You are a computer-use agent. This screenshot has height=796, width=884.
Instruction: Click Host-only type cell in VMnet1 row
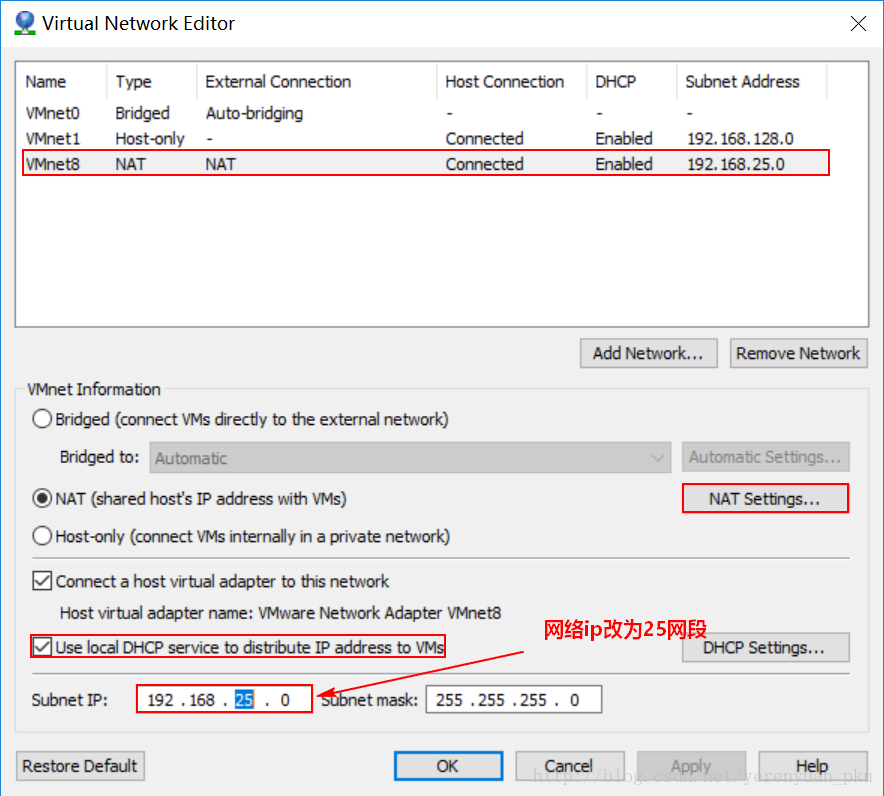tap(150, 139)
